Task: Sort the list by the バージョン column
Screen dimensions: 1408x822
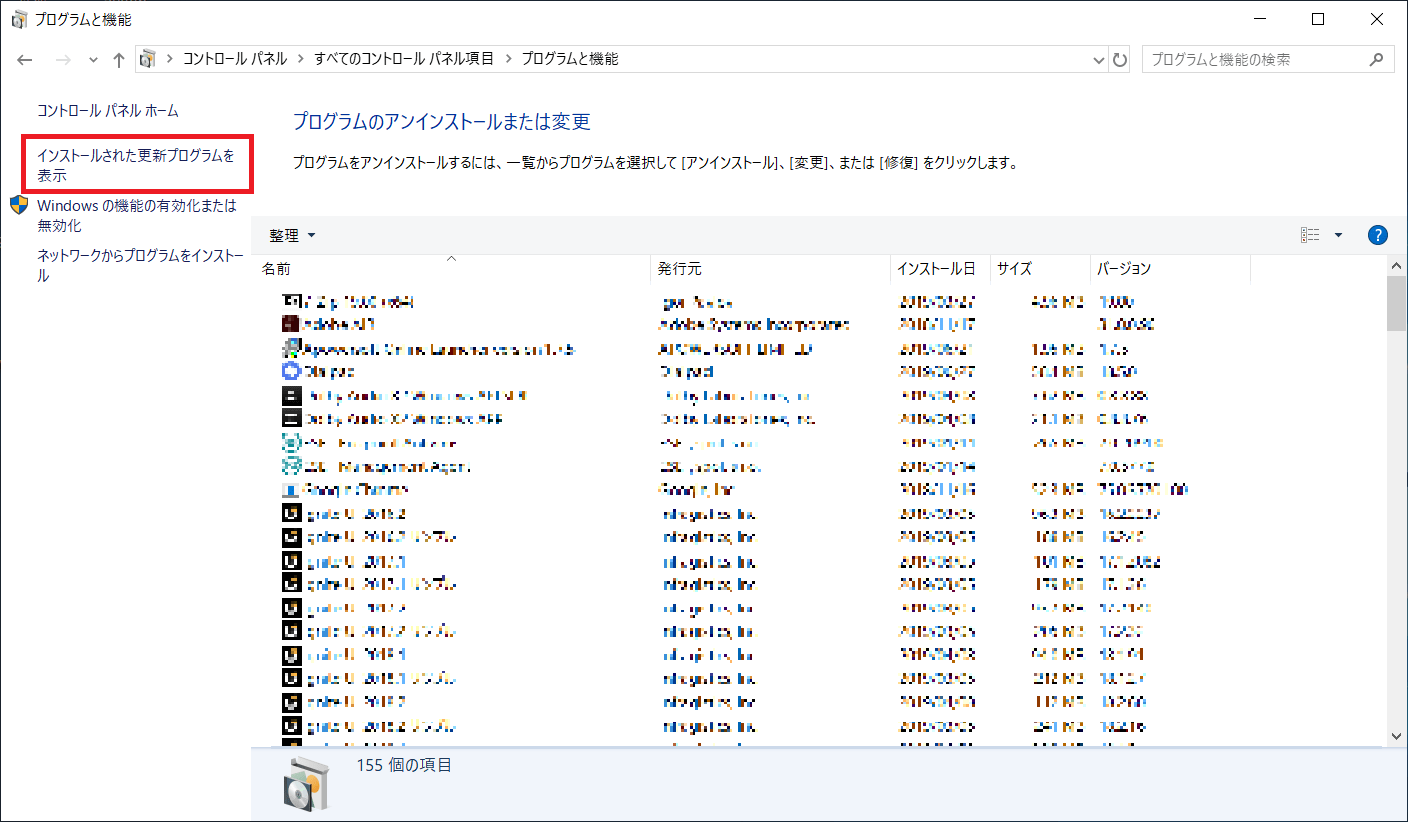Action: pos(1170,268)
